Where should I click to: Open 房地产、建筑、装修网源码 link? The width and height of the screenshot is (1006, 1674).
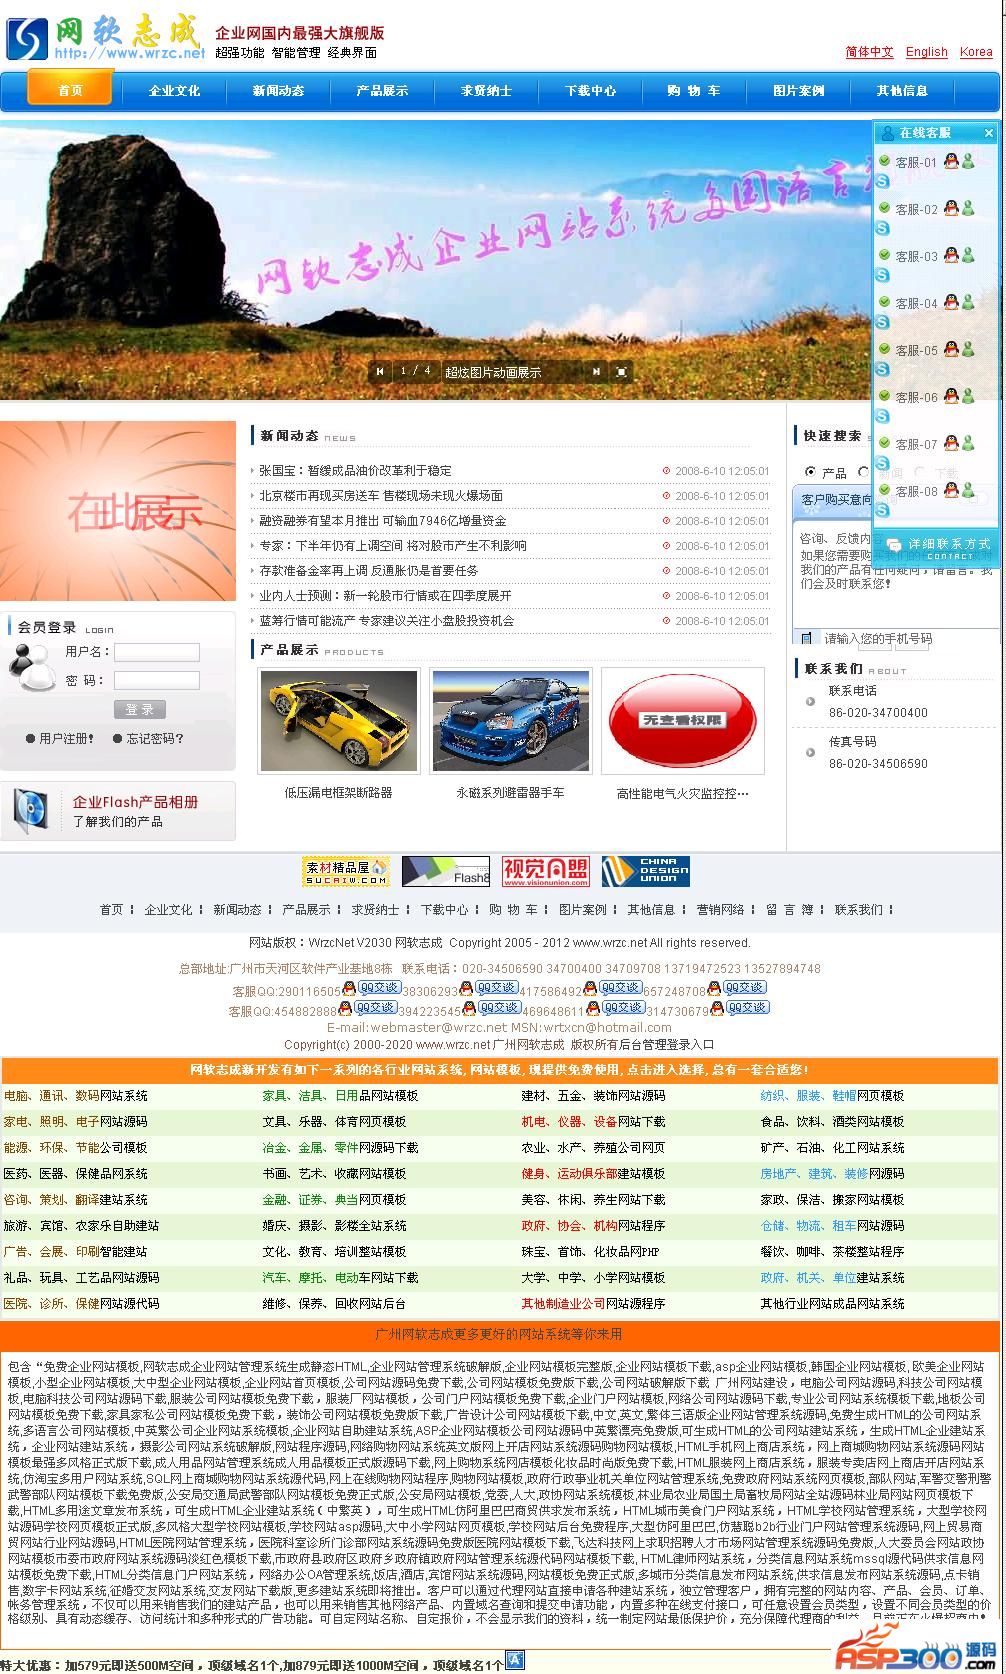coord(832,1174)
